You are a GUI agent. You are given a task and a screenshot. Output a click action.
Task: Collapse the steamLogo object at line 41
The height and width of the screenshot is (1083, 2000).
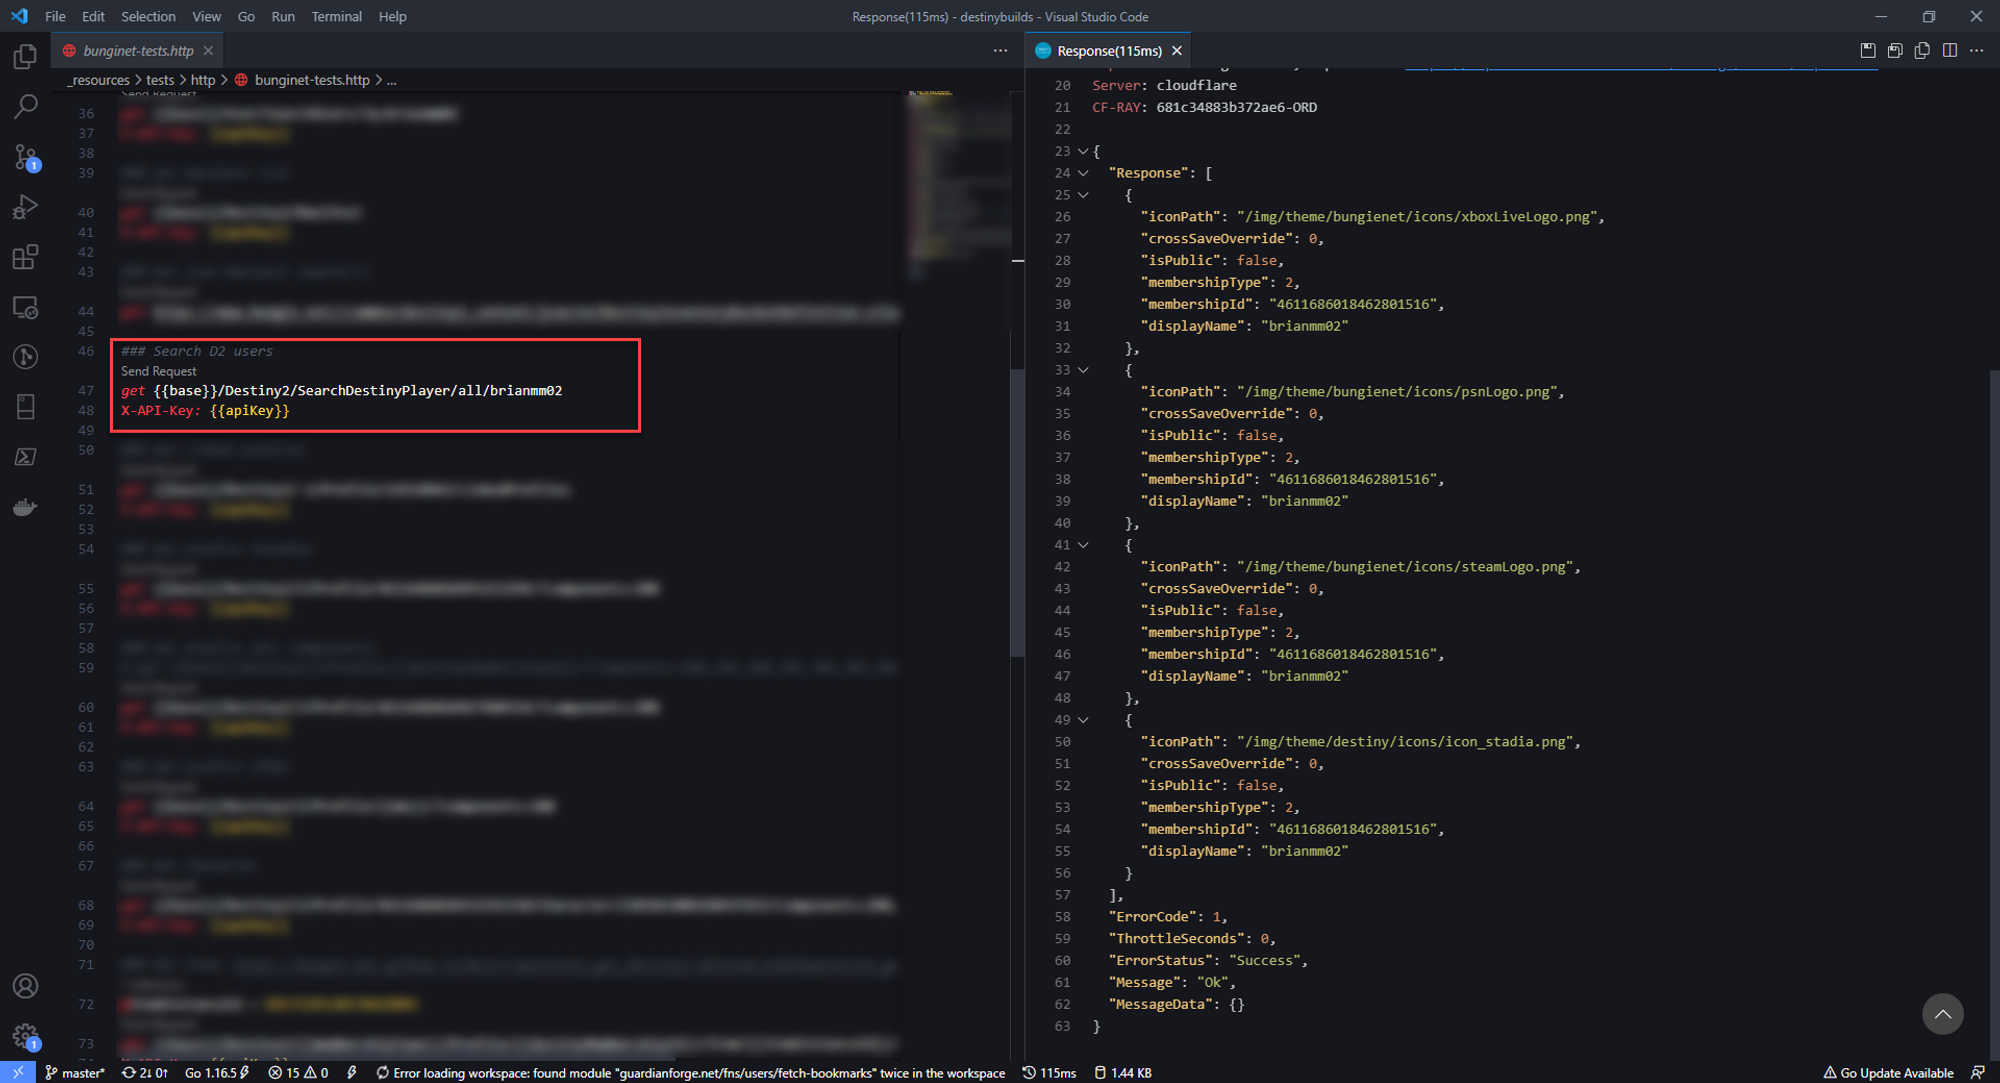point(1082,545)
